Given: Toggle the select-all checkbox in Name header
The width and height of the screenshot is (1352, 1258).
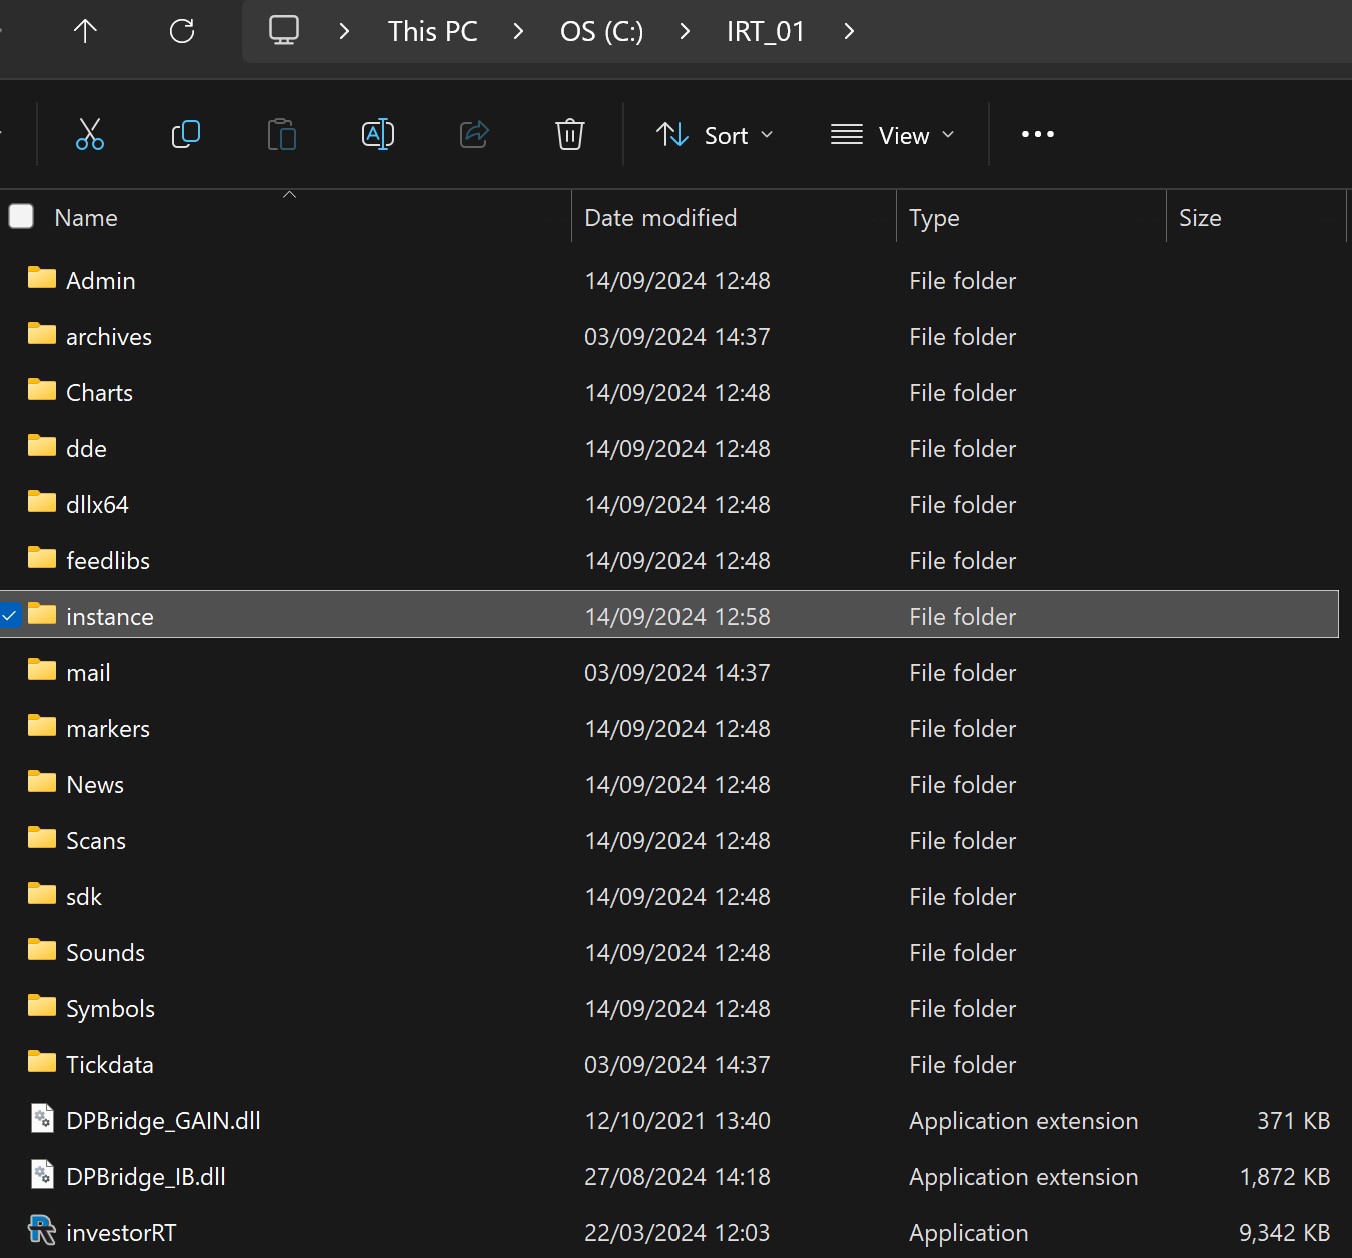Looking at the screenshot, I should [21, 216].
